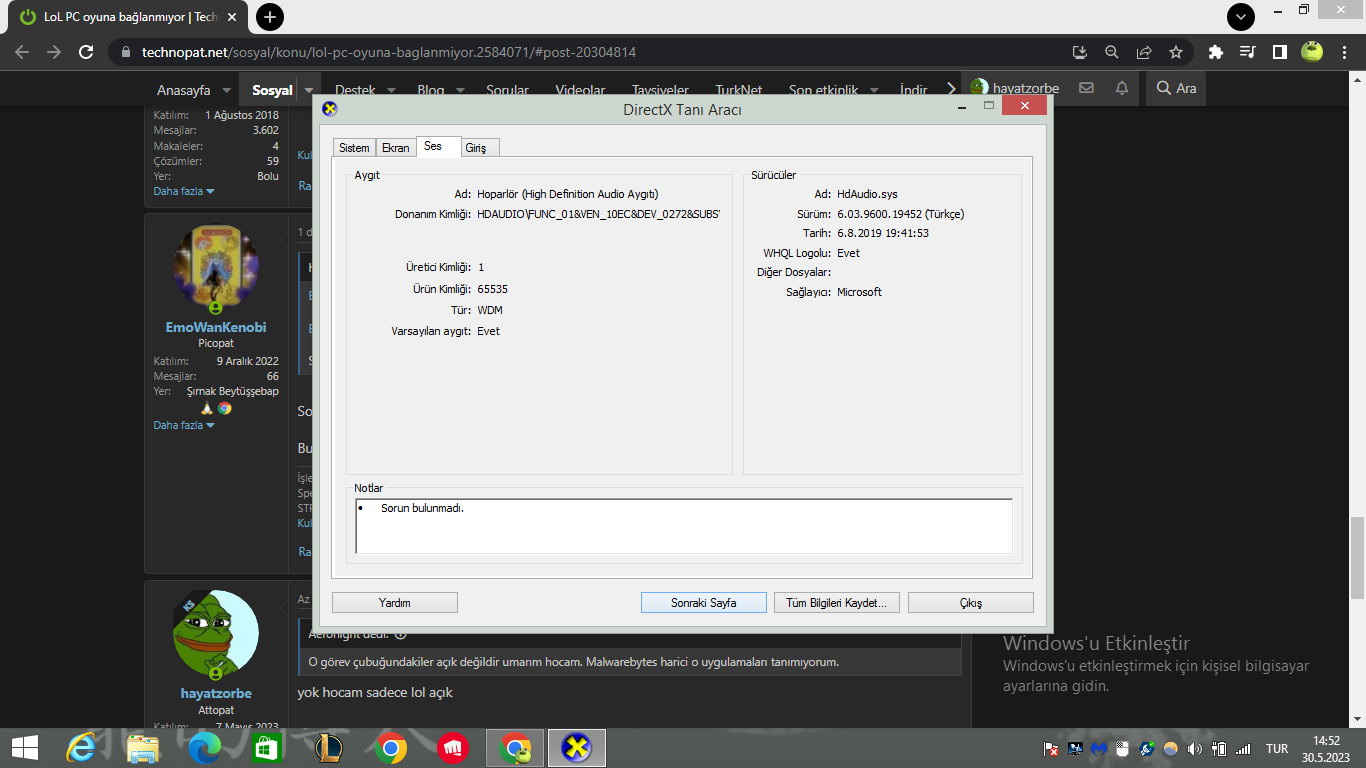The image size is (1366, 768).
Task: Click the driver version 6.03.9600.19452 text
Action: coord(900,214)
